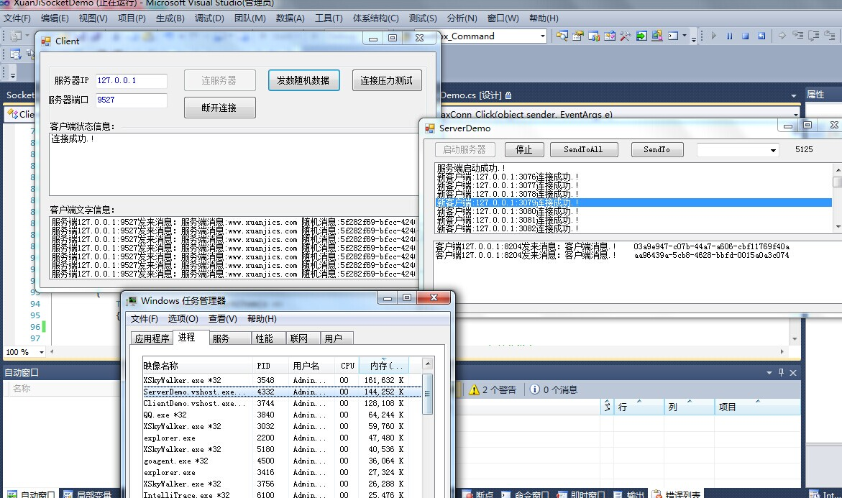Close the 自动窗口 panel with X icon
This screenshot has width=843, height=498.
(793, 372)
